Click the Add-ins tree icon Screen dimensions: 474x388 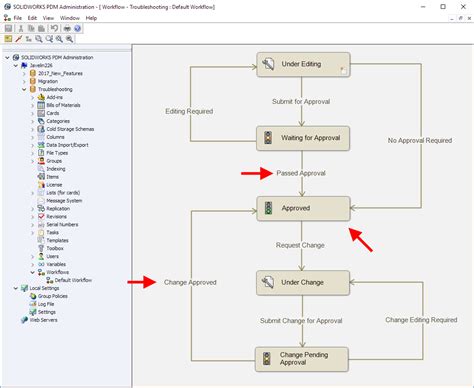[x=41, y=97]
